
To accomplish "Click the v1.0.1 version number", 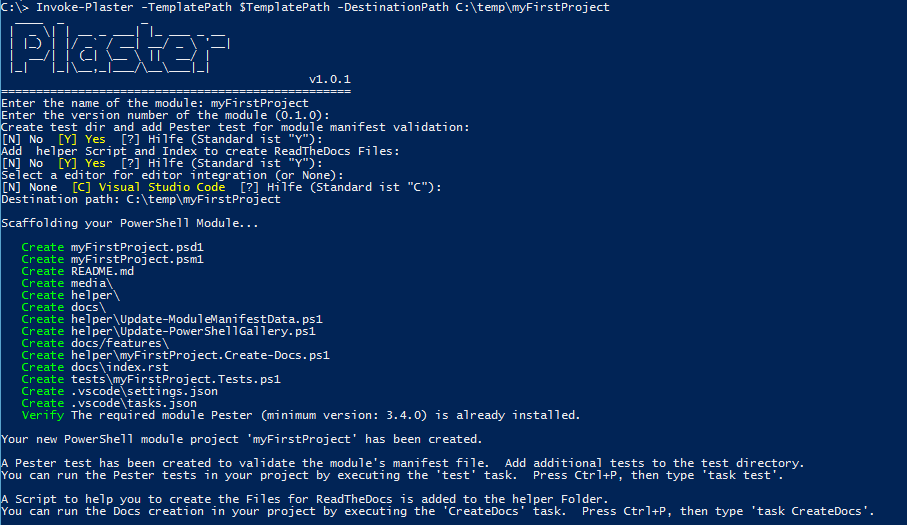I will tap(329, 78).
